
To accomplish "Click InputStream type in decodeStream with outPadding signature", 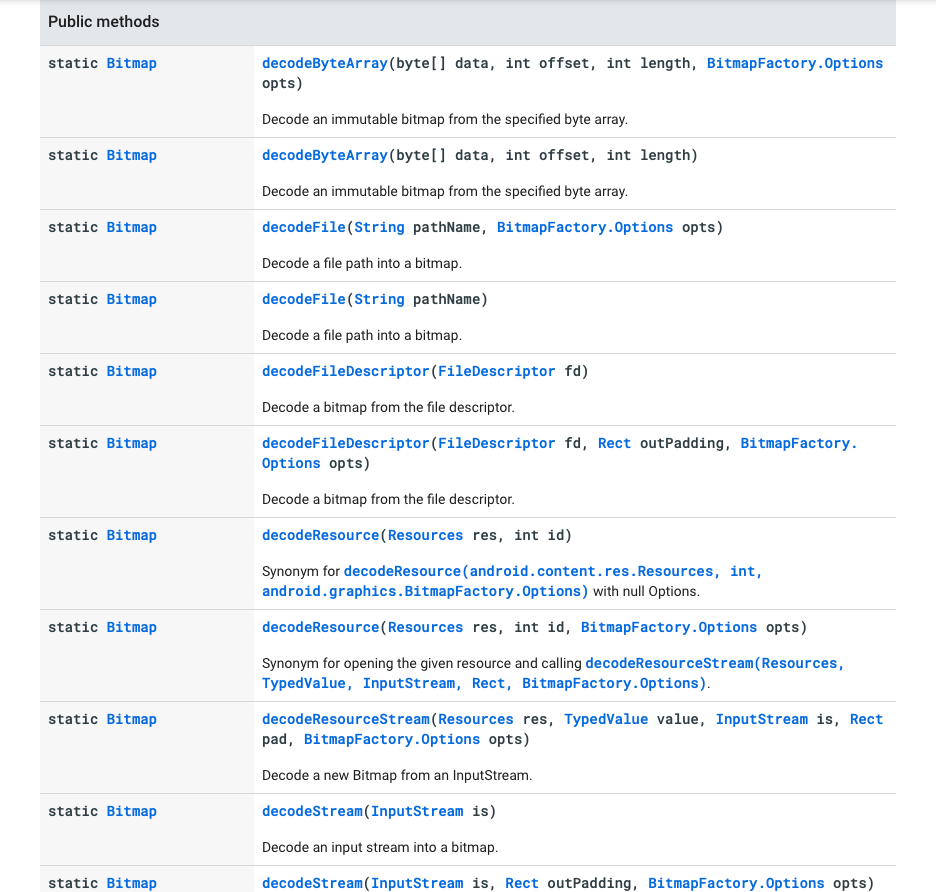I will coord(417,884).
